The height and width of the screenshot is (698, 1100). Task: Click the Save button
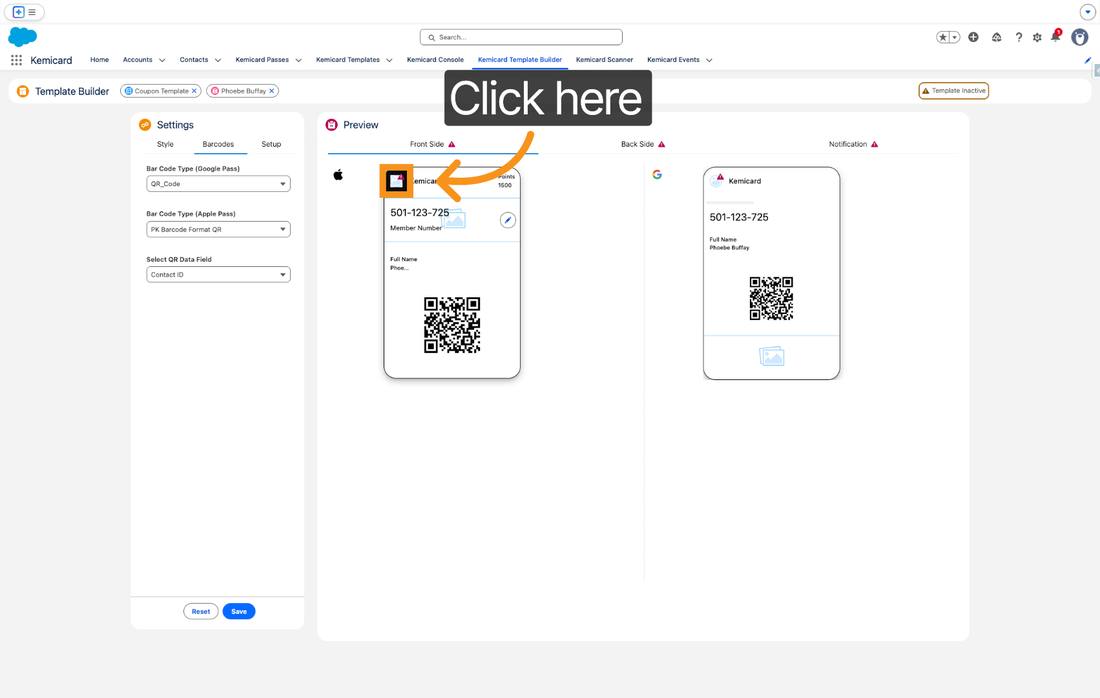pyautogui.click(x=239, y=612)
